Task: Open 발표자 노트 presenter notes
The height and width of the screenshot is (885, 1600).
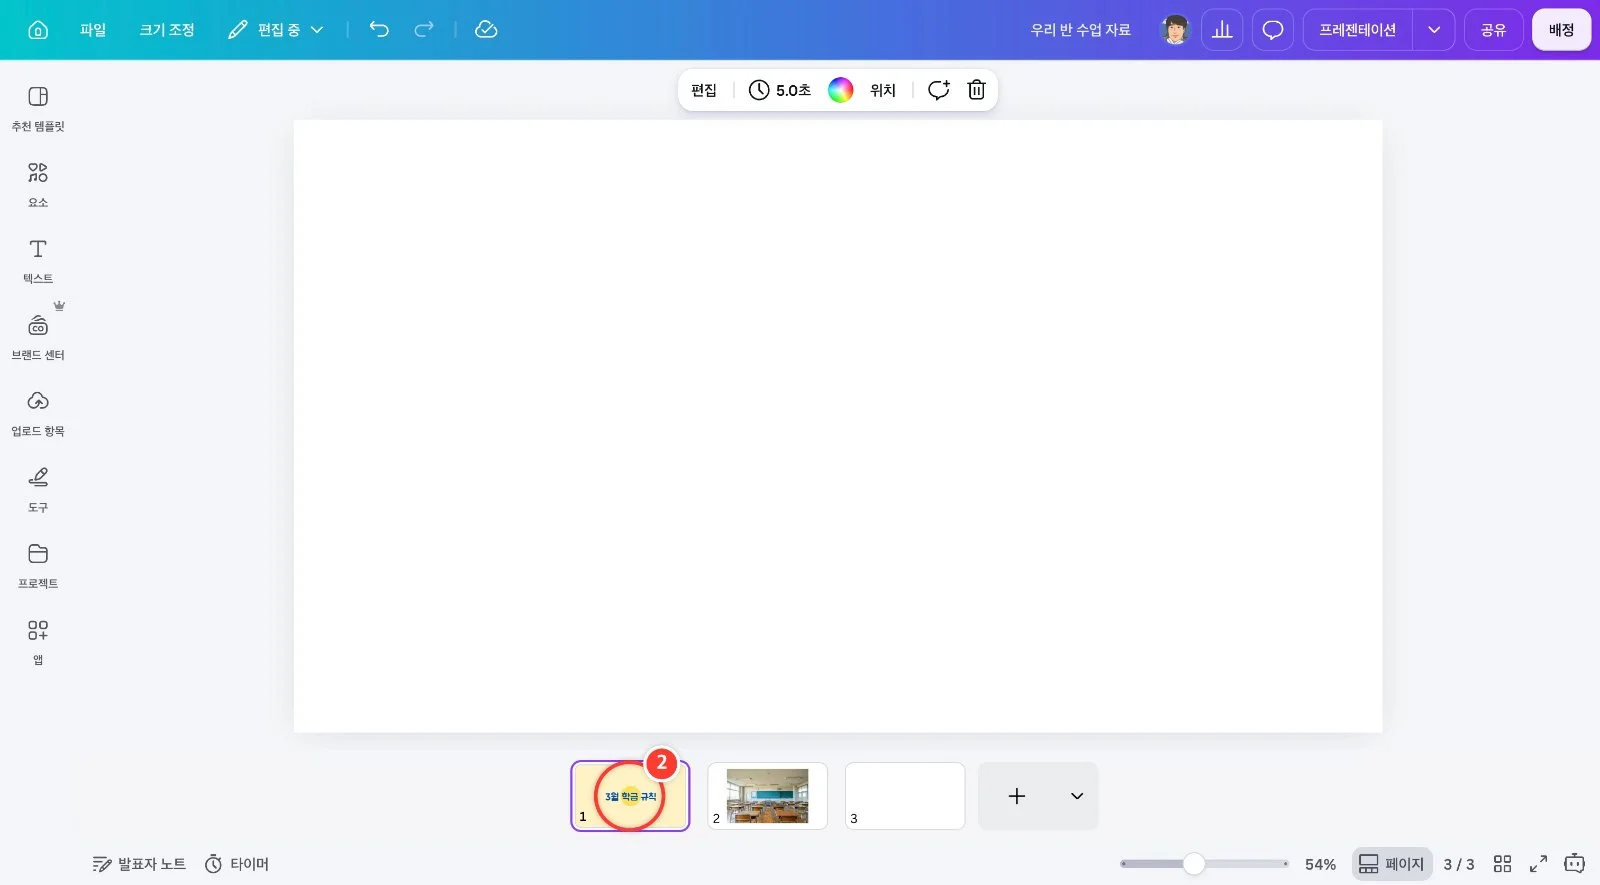Action: pyautogui.click(x=139, y=864)
